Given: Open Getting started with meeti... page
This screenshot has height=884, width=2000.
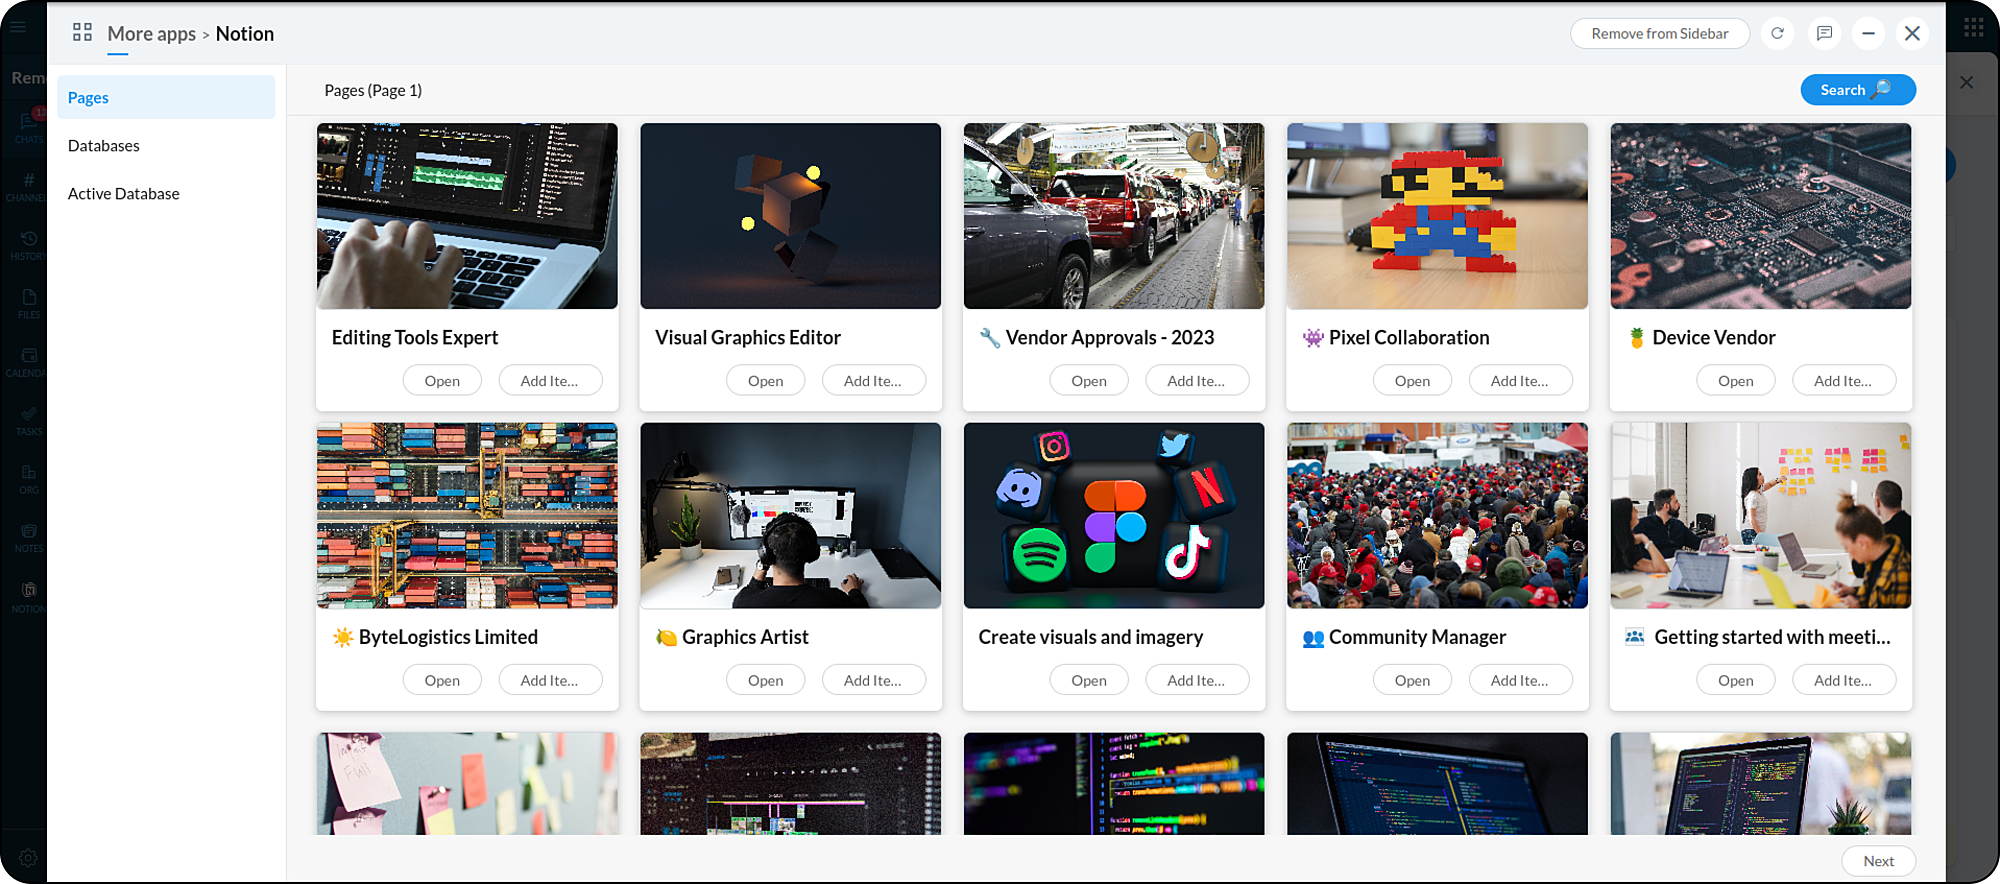Looking at the screenshot, I should click(1736, 680).
